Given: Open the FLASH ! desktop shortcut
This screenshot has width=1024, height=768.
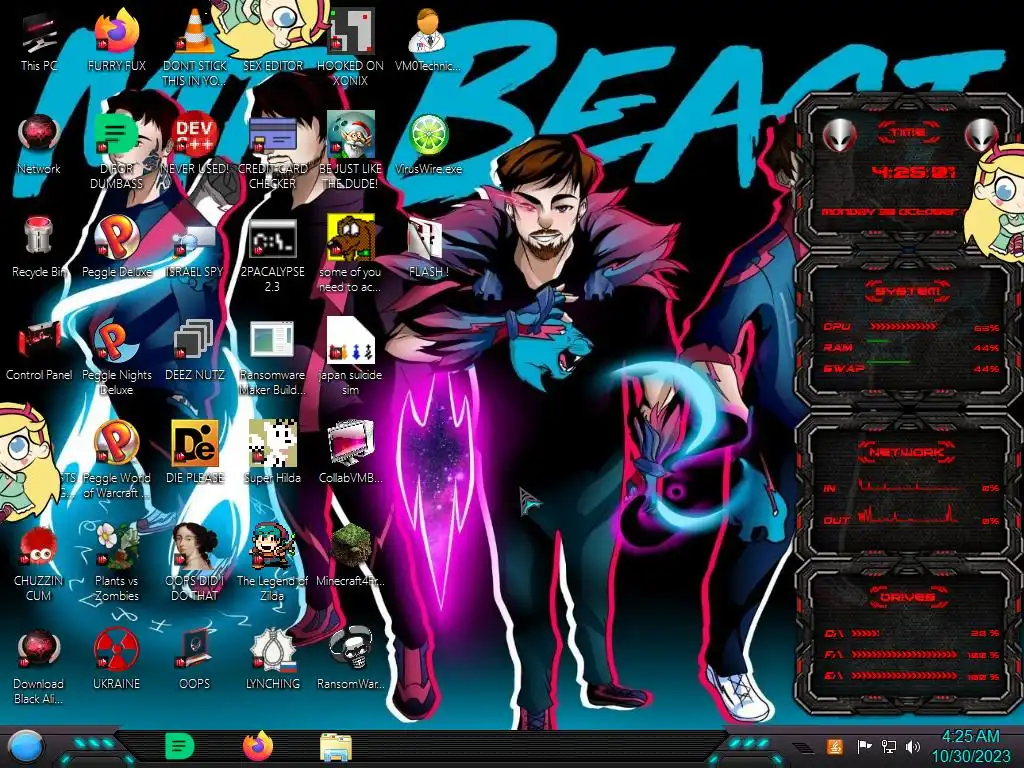Looking at the screenshot, I should pyautogui.click(x=428, y=247).
